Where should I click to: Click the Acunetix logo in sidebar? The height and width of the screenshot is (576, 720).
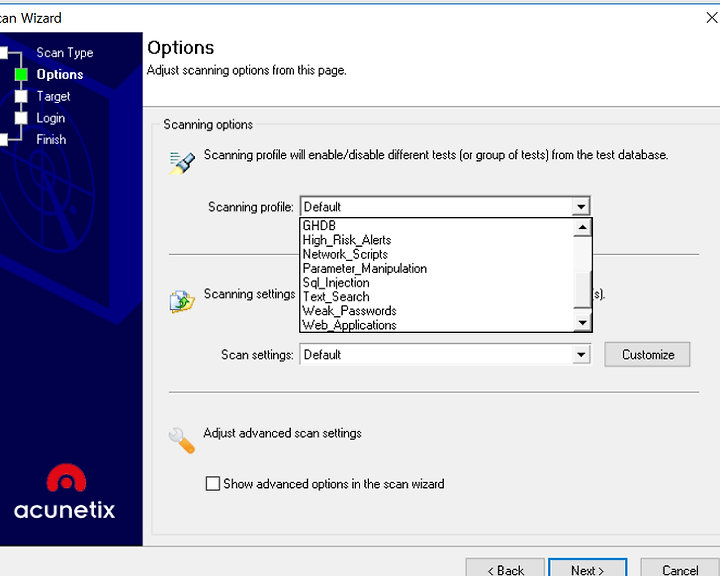65,492
